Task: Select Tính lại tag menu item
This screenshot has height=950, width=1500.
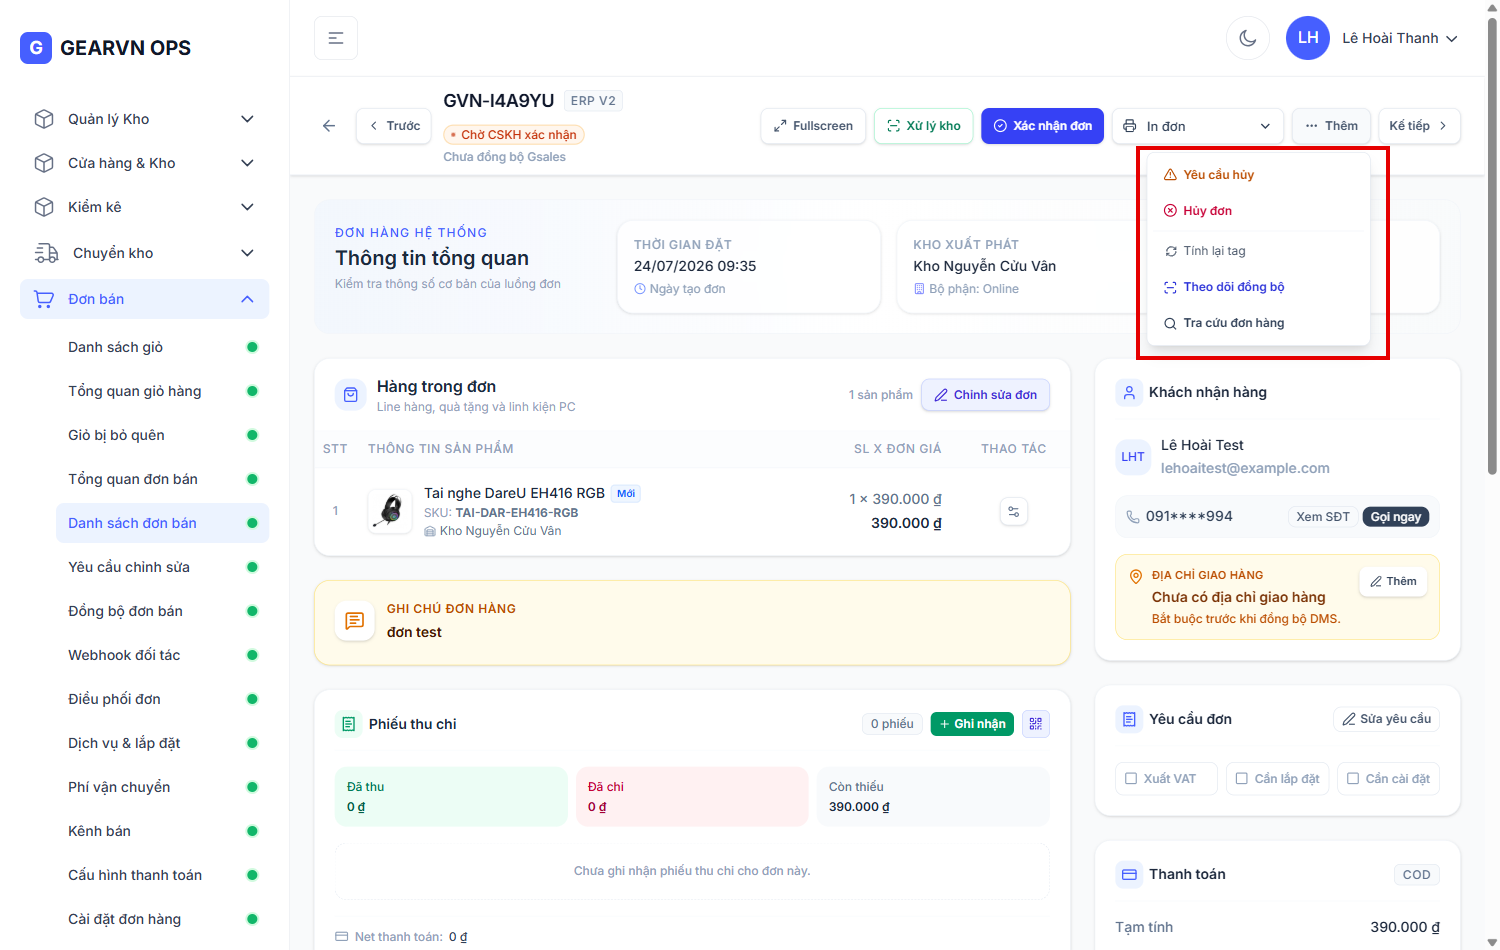Action: 1258,251
